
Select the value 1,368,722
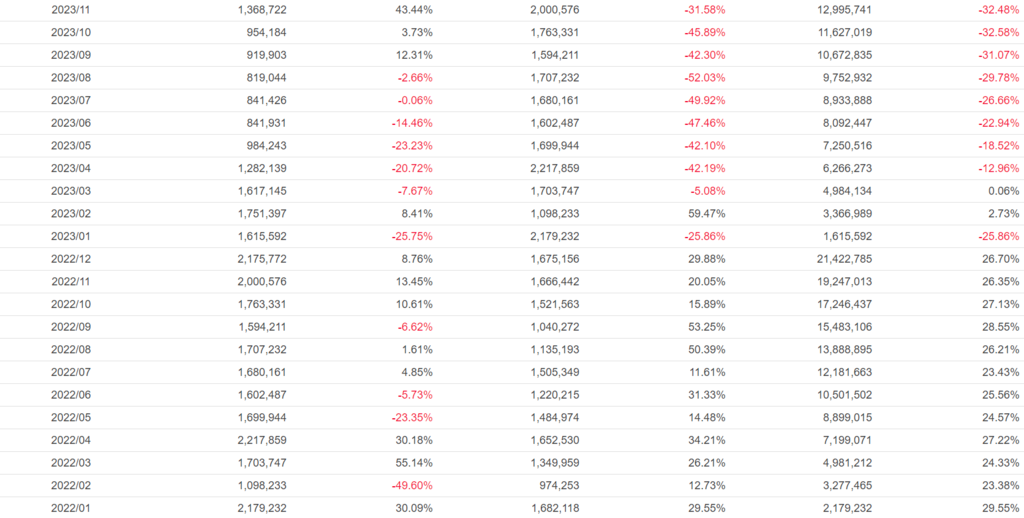(x=262, y=9)
